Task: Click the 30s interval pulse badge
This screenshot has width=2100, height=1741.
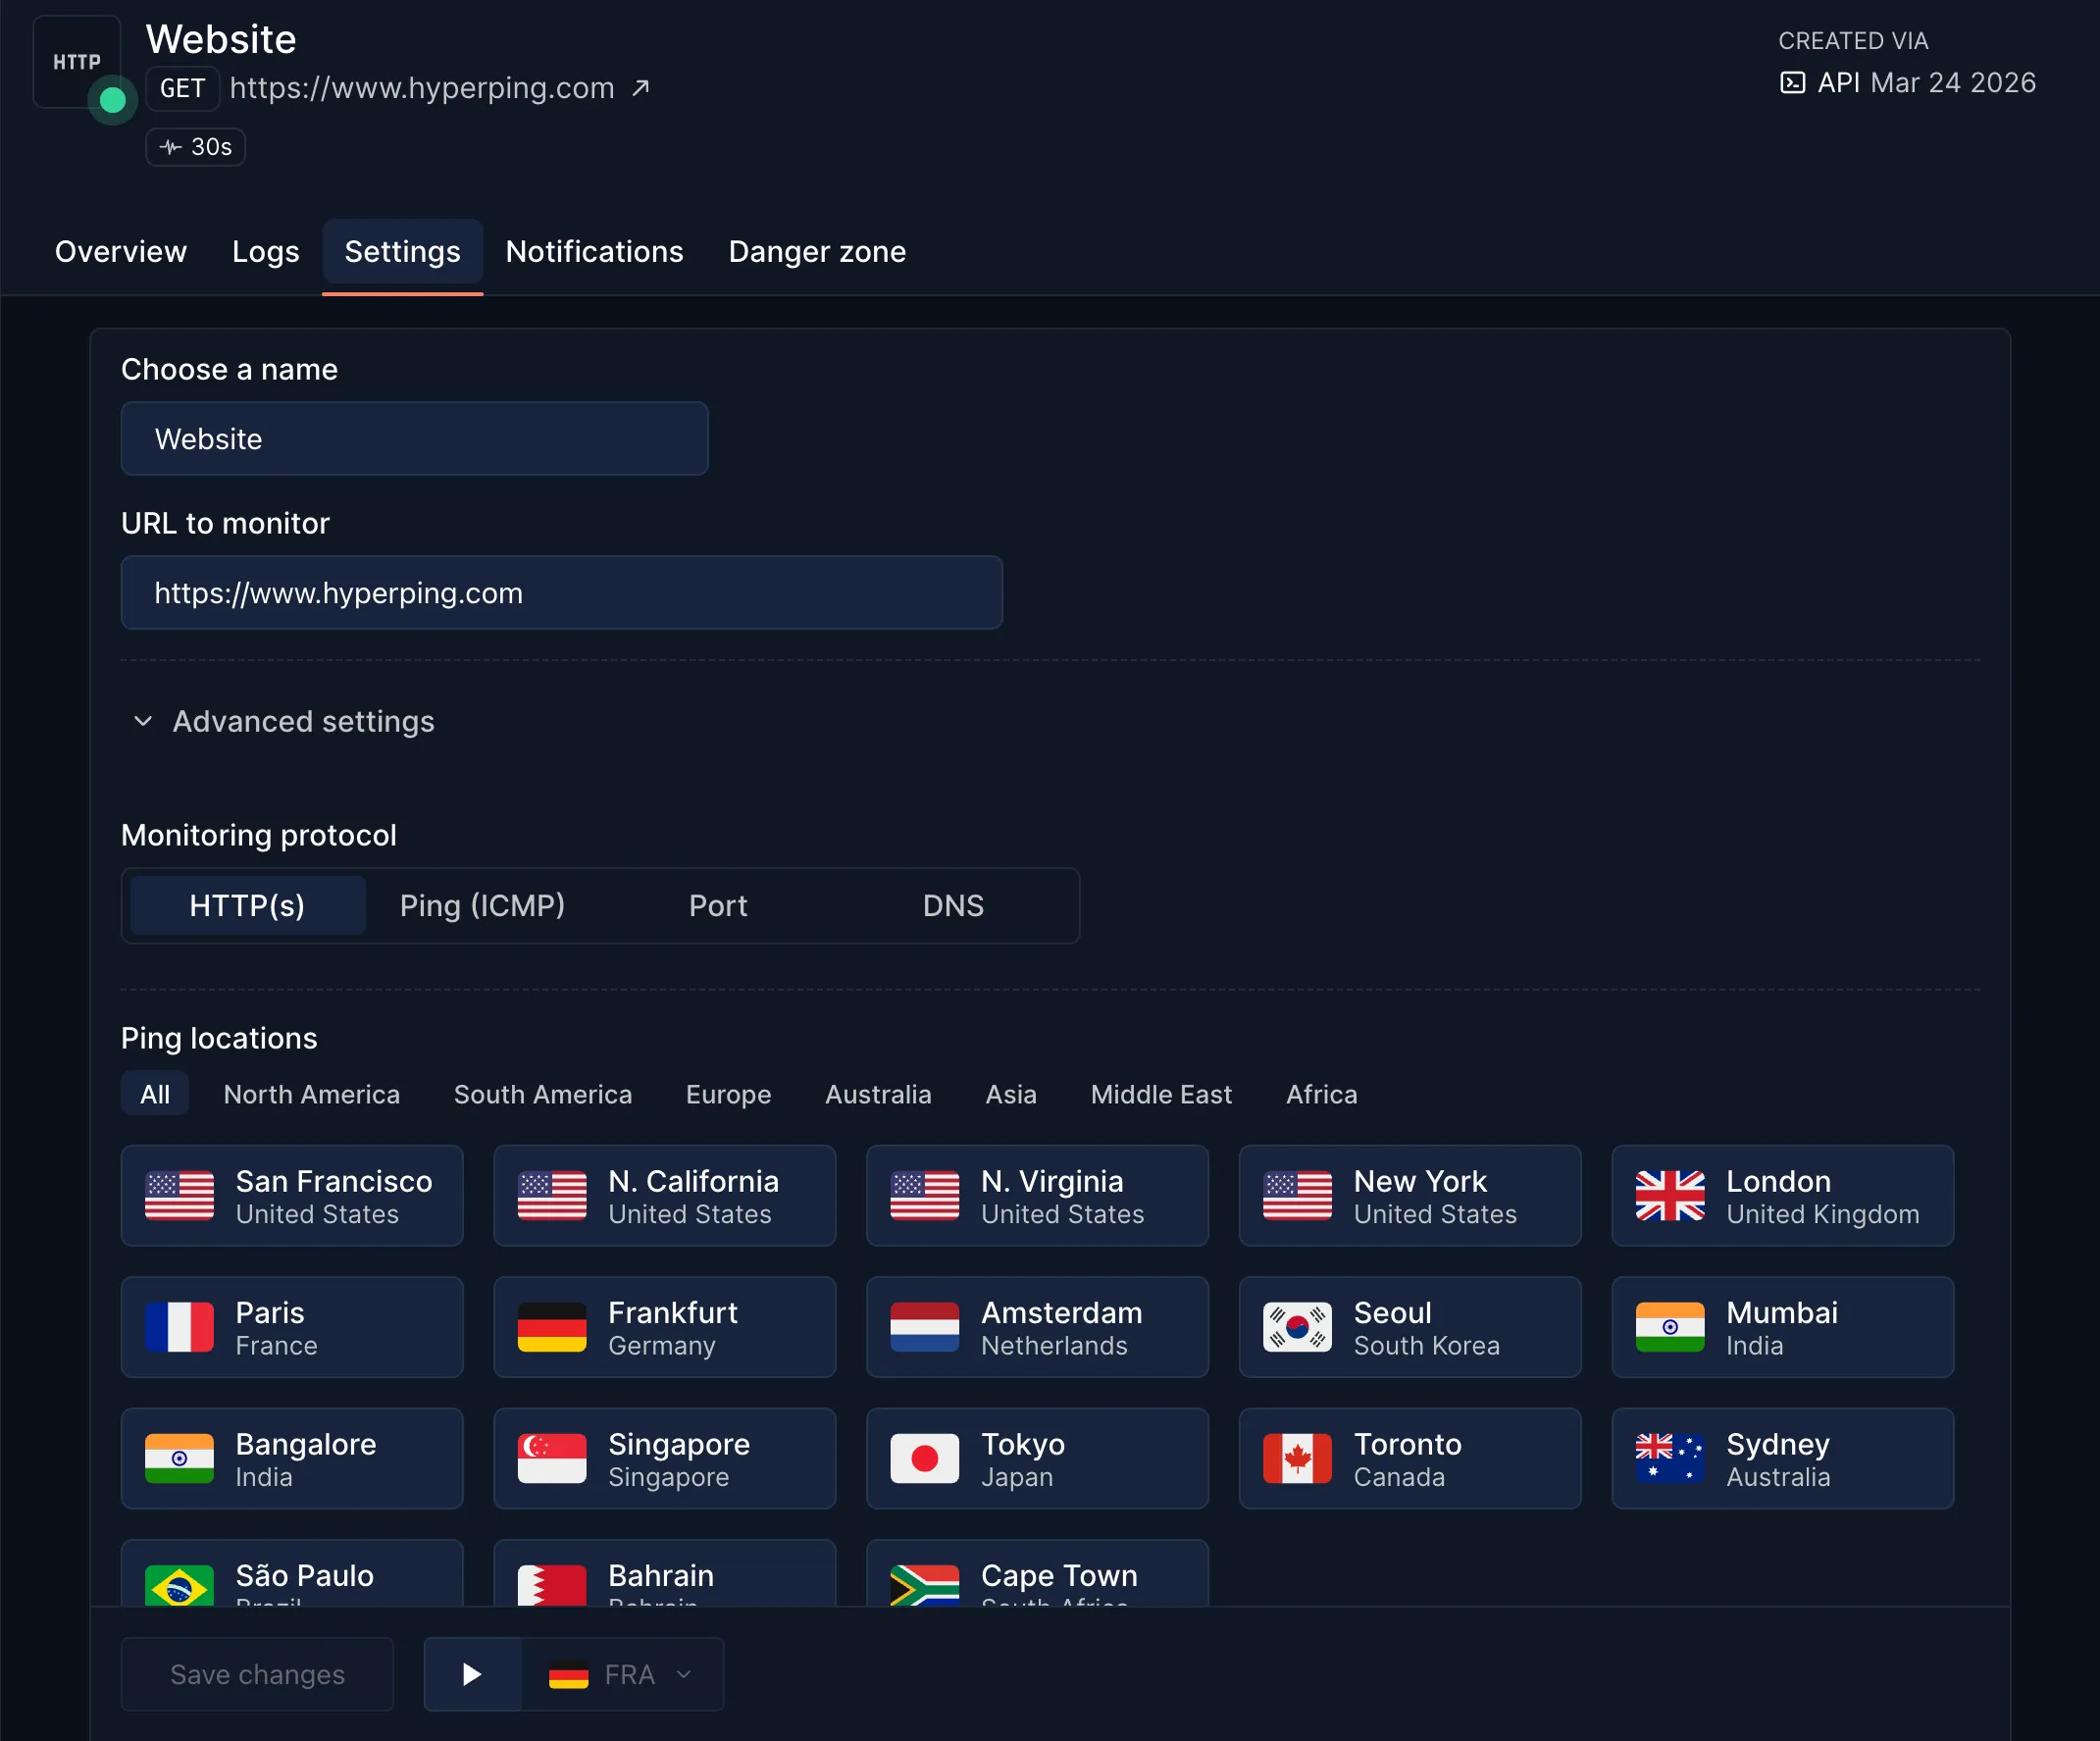Action: coord(196,147)
